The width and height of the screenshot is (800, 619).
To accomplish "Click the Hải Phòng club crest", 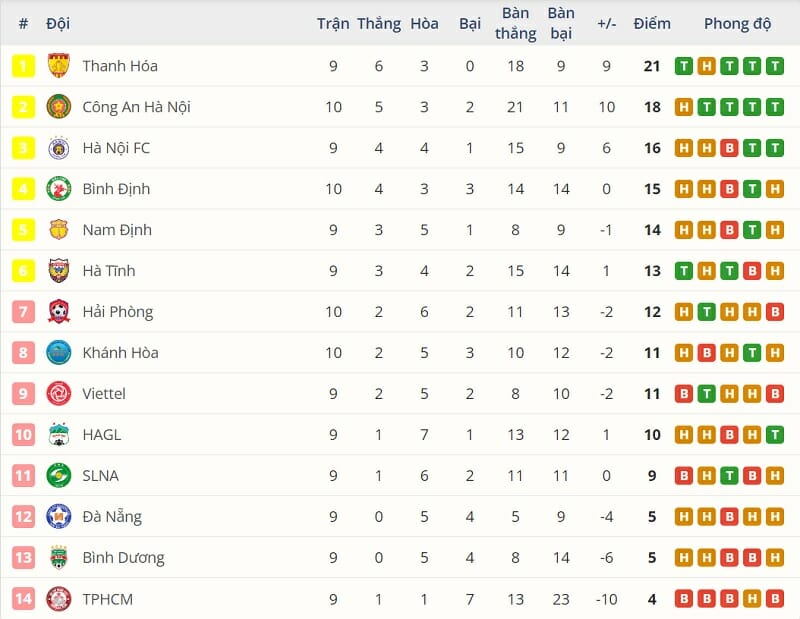I will point(58,312).
